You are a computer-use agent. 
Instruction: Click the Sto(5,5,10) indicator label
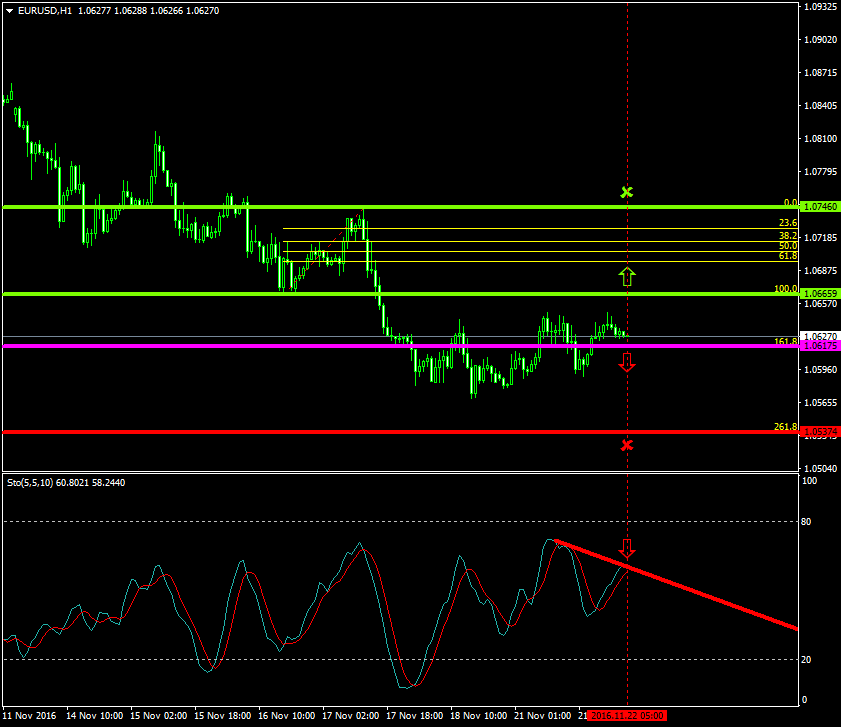28,482
